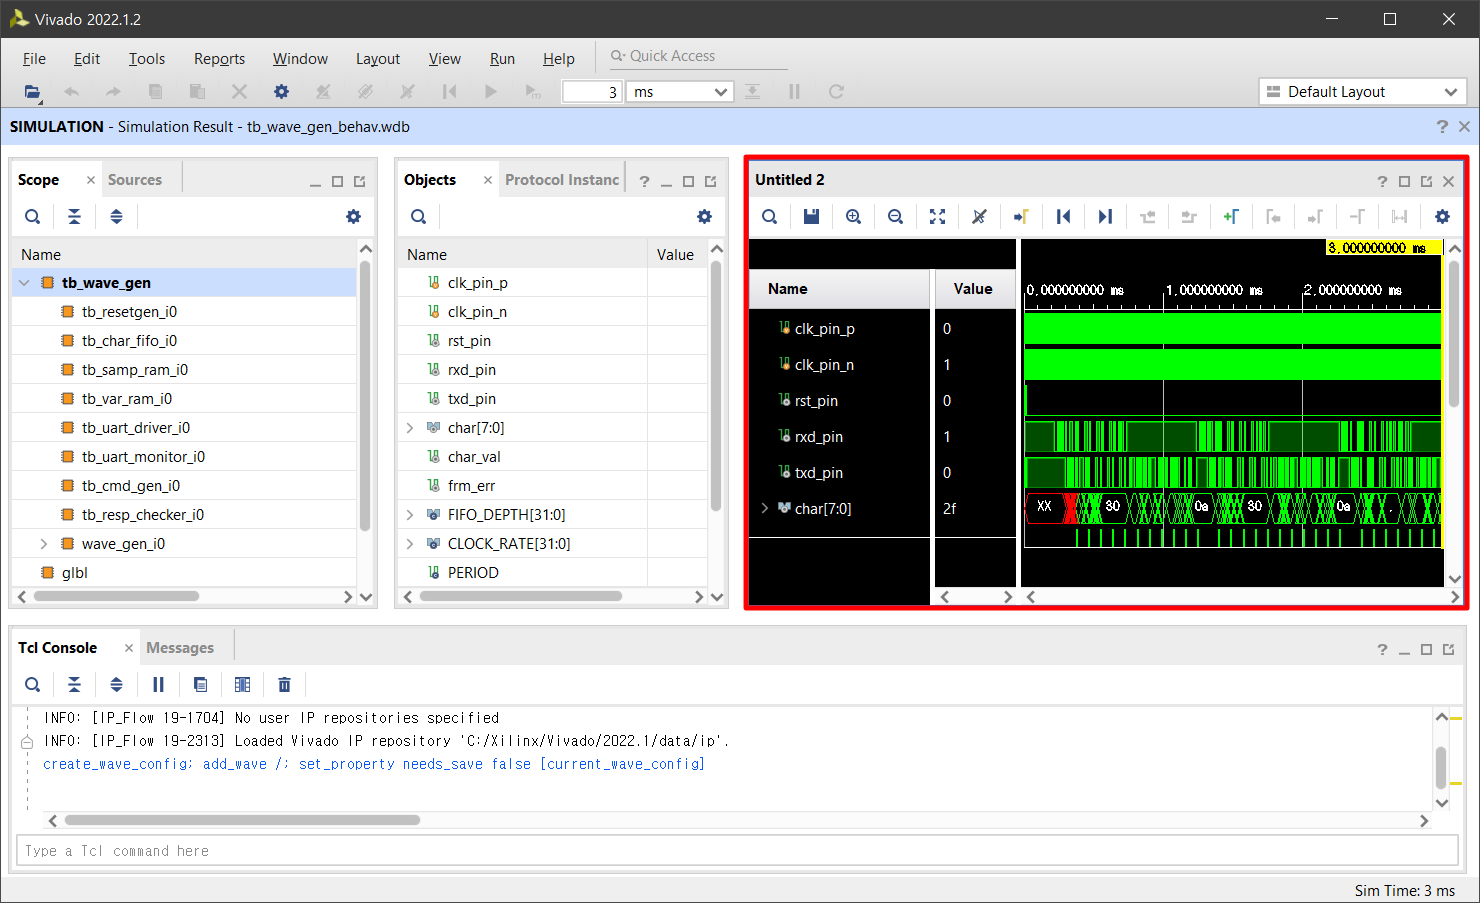
Task: Close the Scope tab
Action: (x=90, y=180)
